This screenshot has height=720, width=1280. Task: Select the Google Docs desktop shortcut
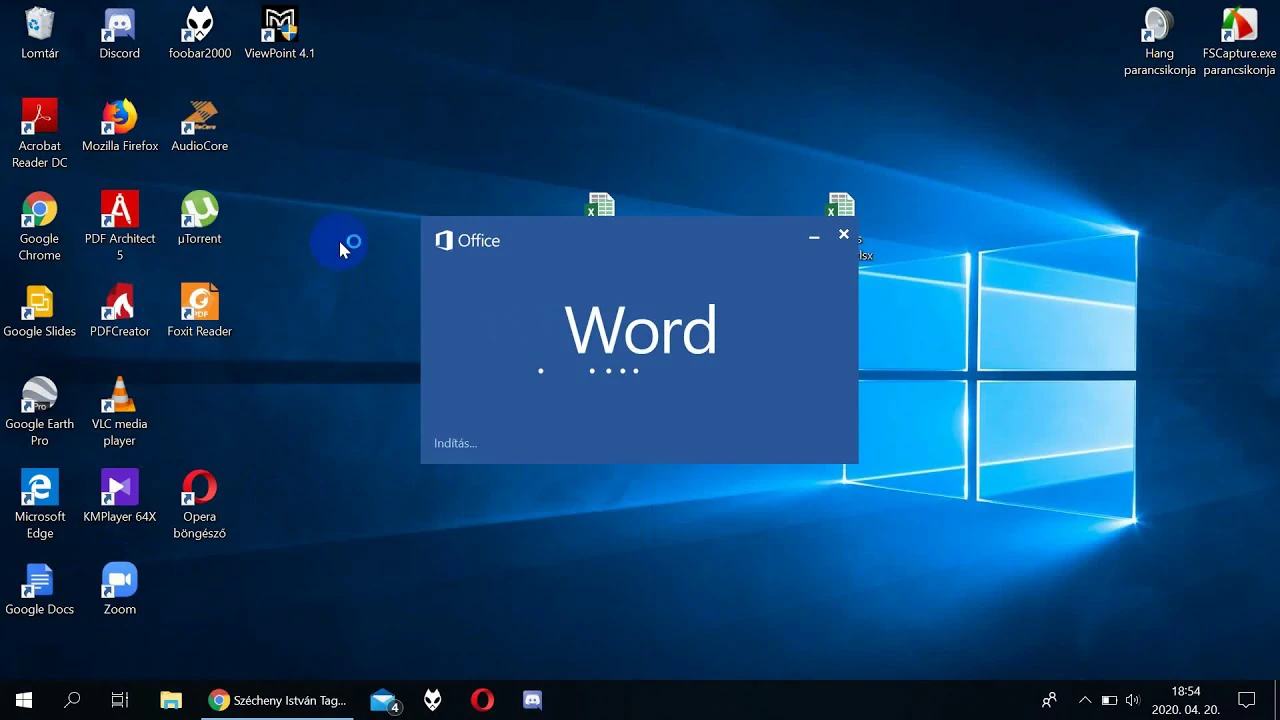39,590
